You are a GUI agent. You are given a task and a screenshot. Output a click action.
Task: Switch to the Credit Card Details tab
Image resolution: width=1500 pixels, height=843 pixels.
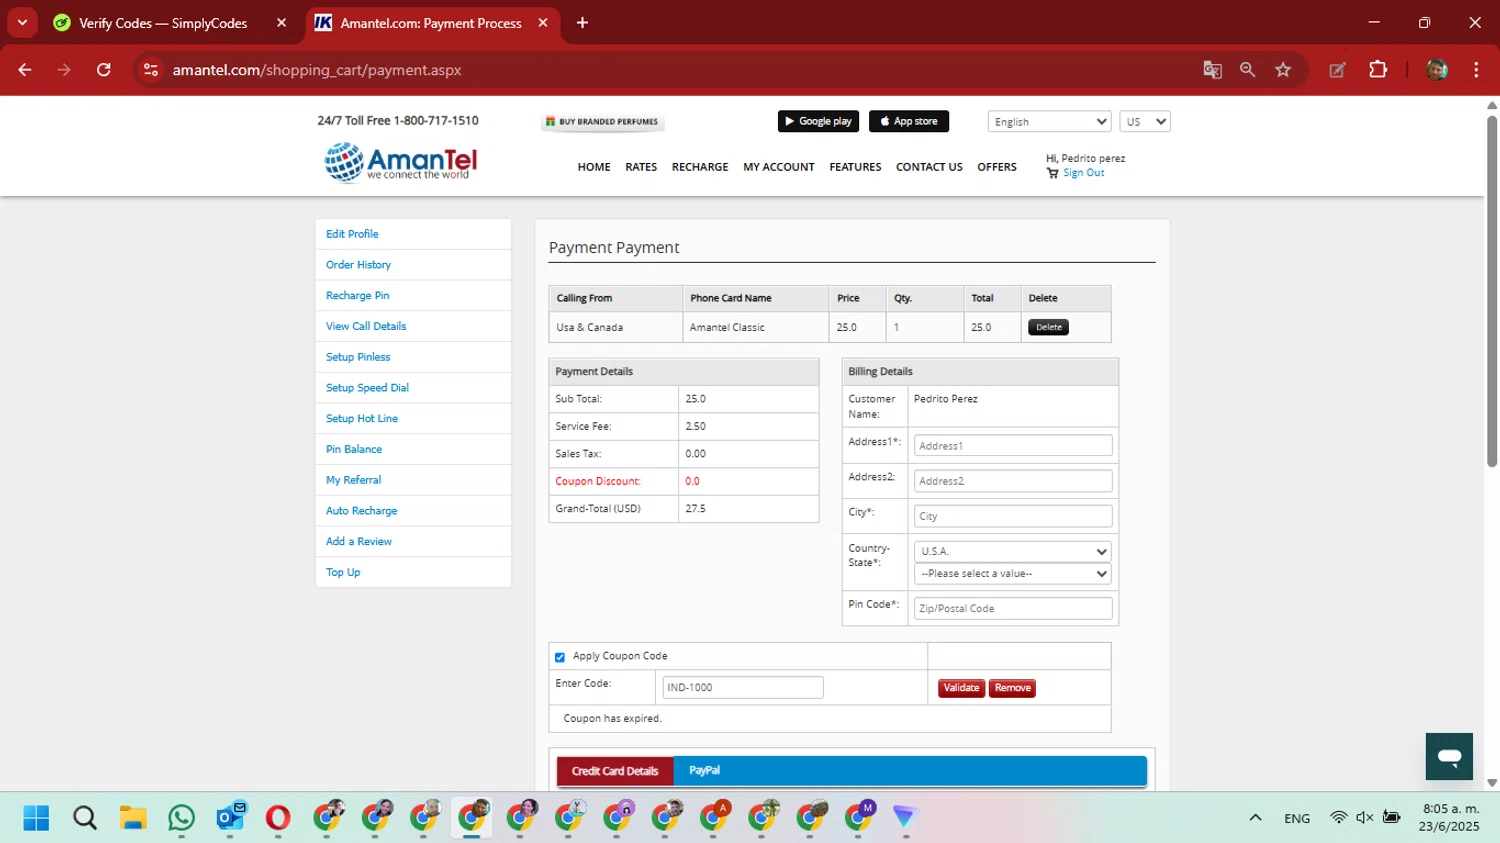[x=615, y=771]
